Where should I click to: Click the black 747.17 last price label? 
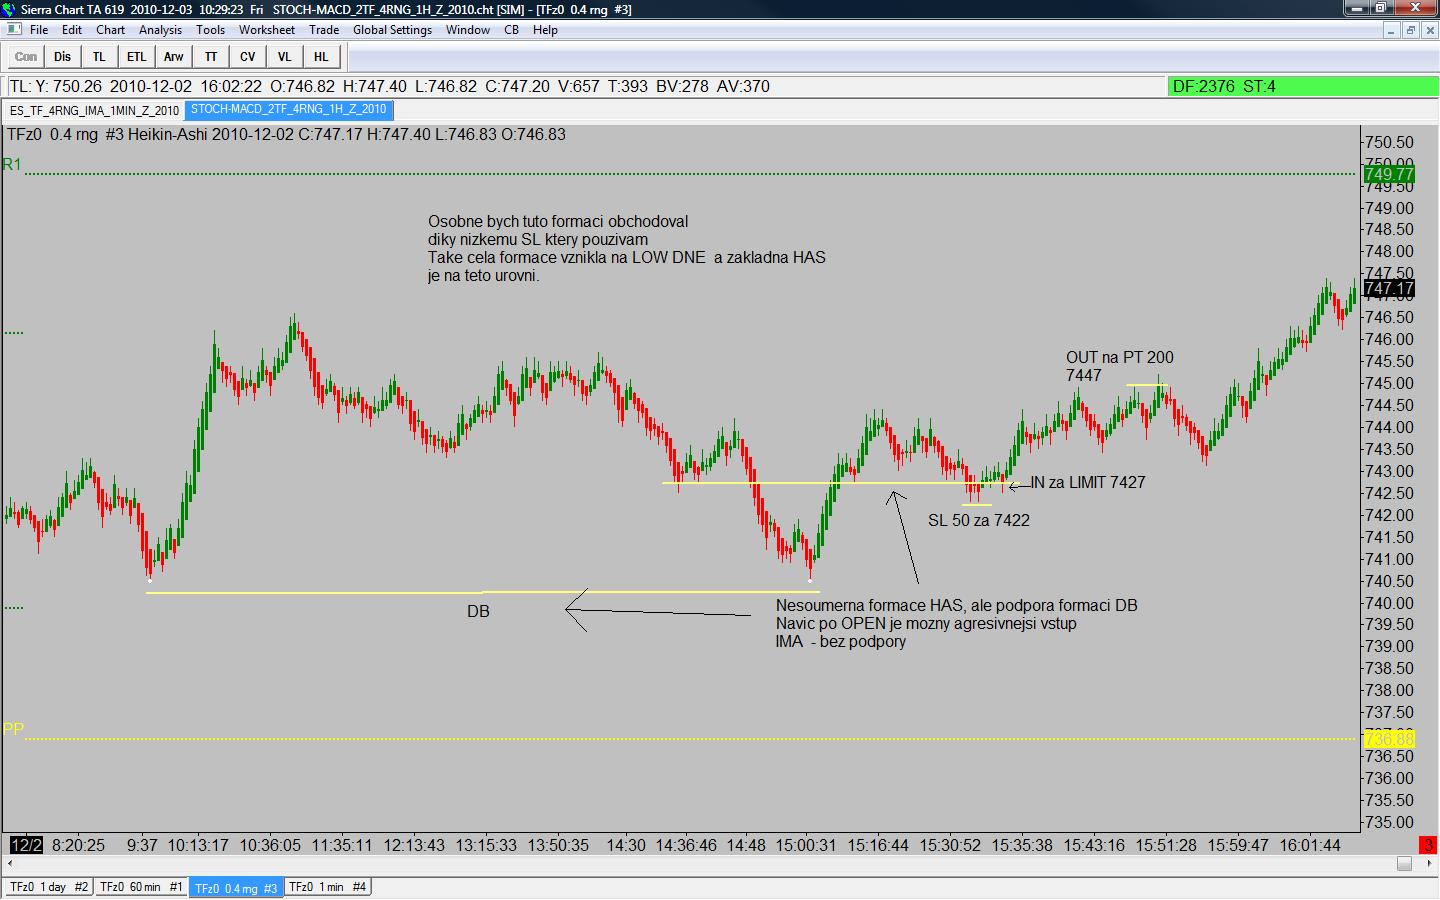coord(1389,289)
